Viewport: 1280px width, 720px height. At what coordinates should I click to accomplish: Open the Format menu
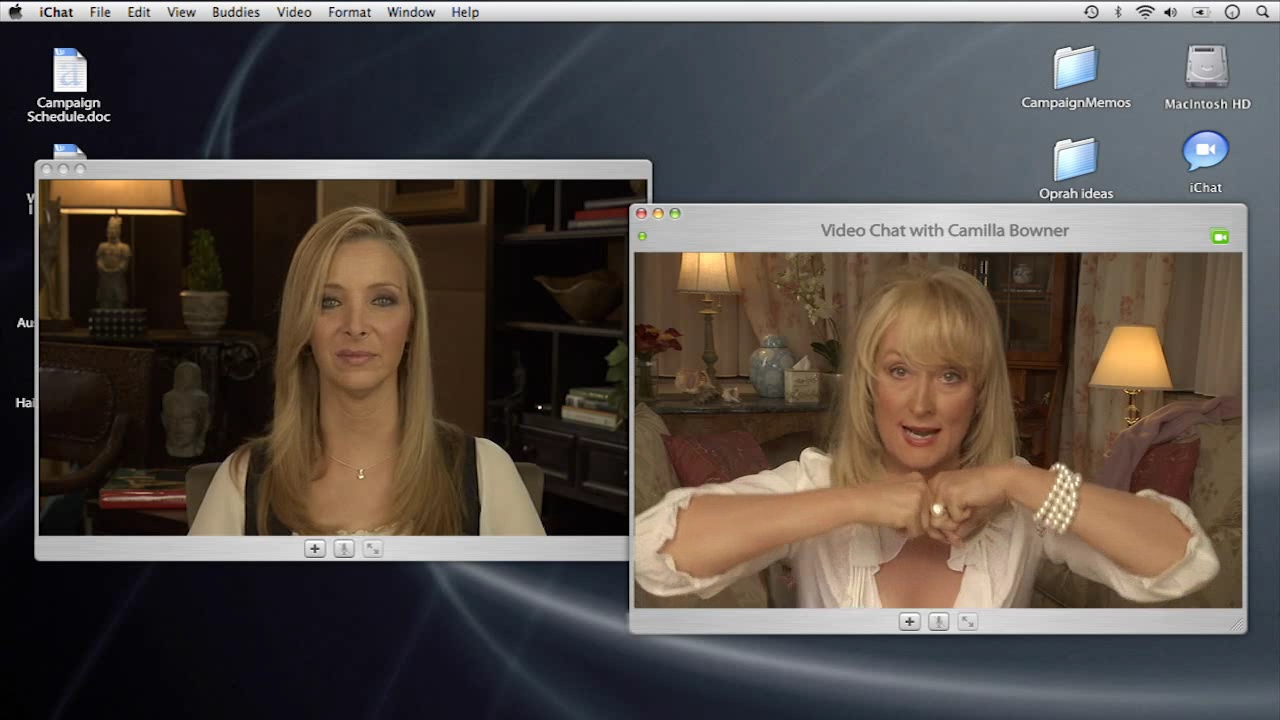(349, 12)
